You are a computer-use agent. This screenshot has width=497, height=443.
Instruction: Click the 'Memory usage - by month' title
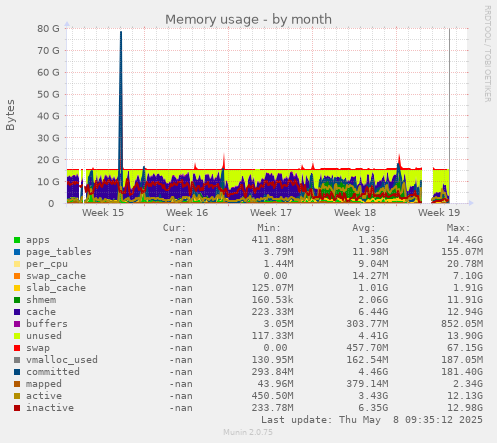(248, 19)
